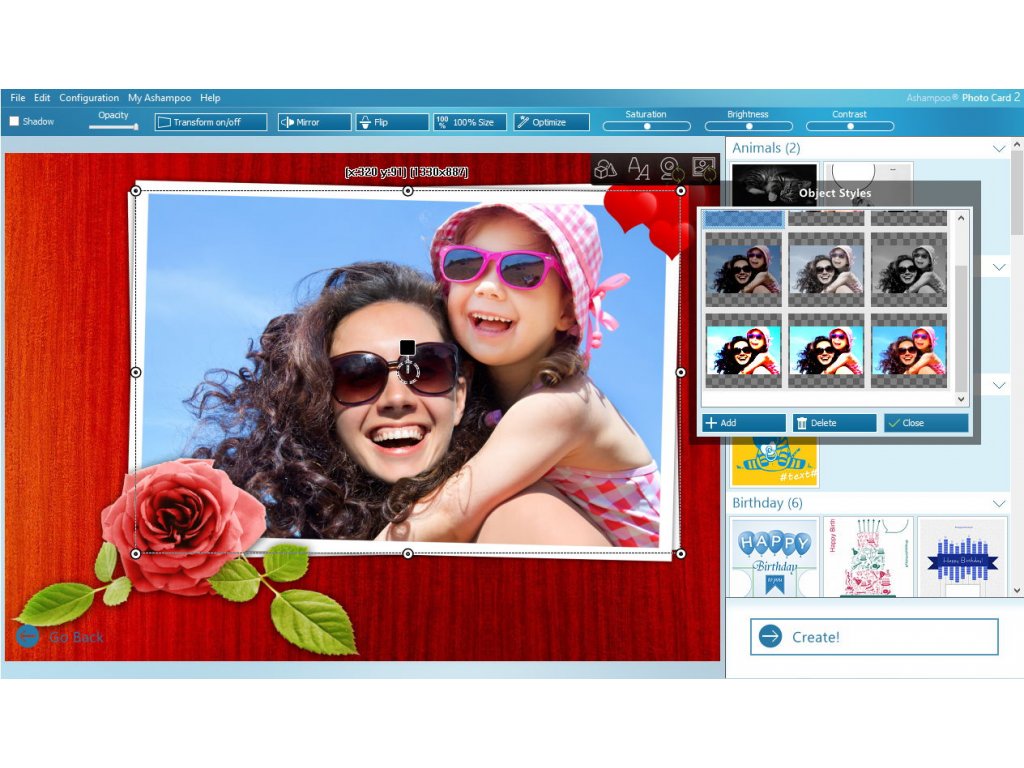Viewport: 1024px width, 768px height.
Task: Open the File menu
Action: (18, 98)
